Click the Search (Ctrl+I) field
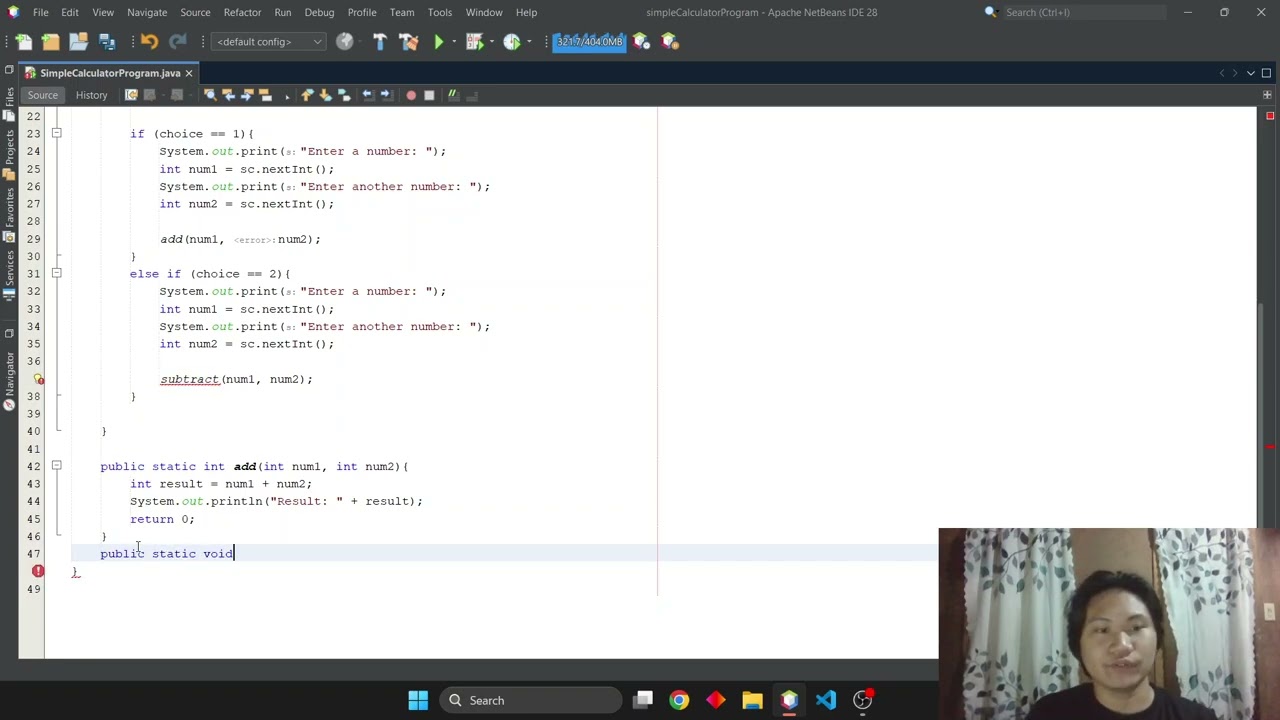 click(x=1084, y=12)
